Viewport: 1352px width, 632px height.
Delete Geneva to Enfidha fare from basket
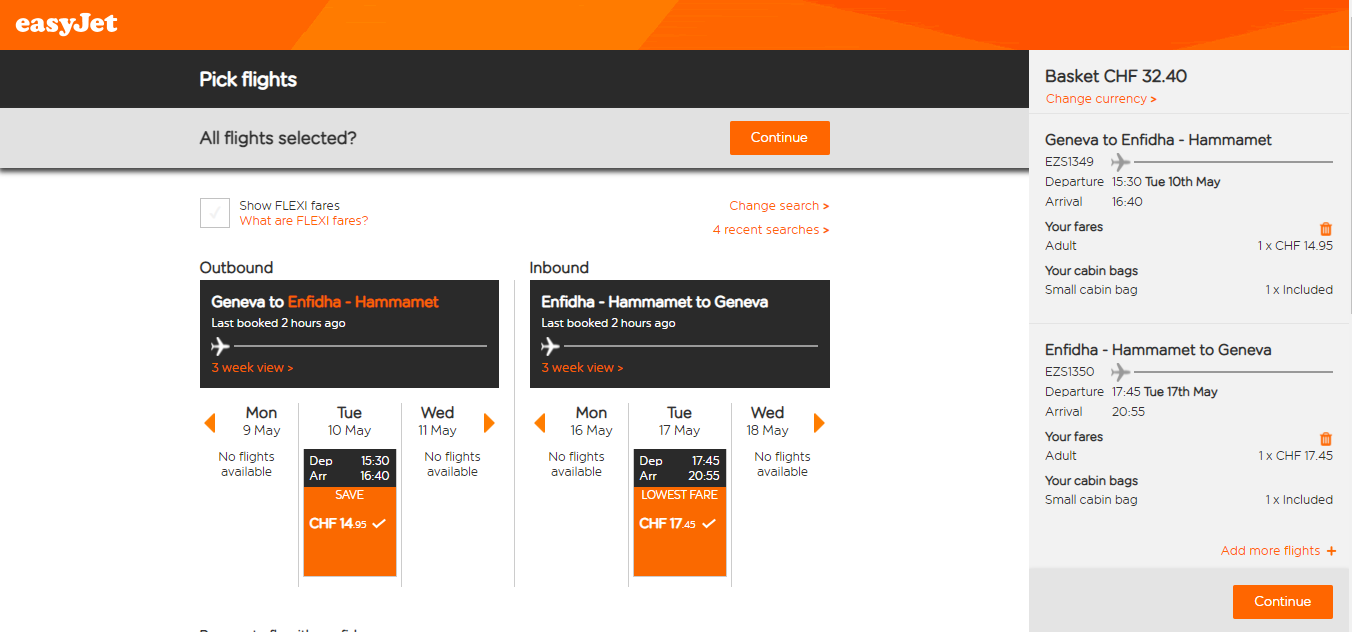[1326, 229]
